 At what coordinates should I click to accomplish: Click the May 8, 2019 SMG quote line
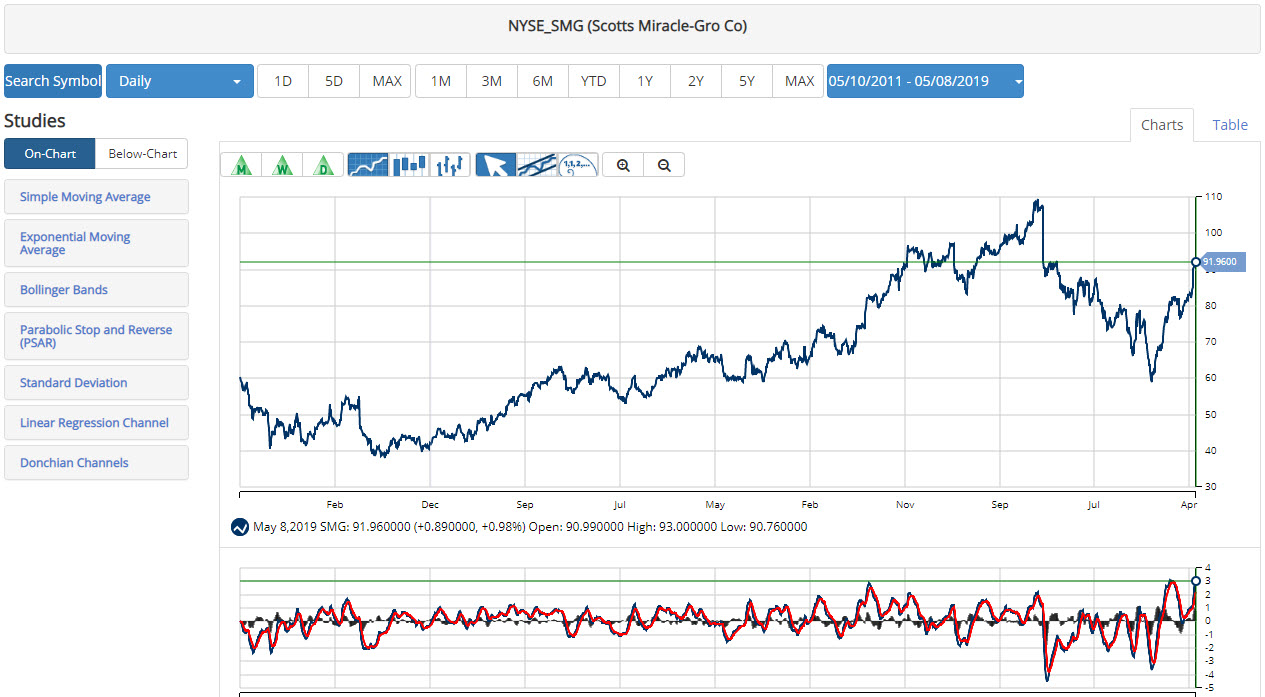tap(530, 527)
